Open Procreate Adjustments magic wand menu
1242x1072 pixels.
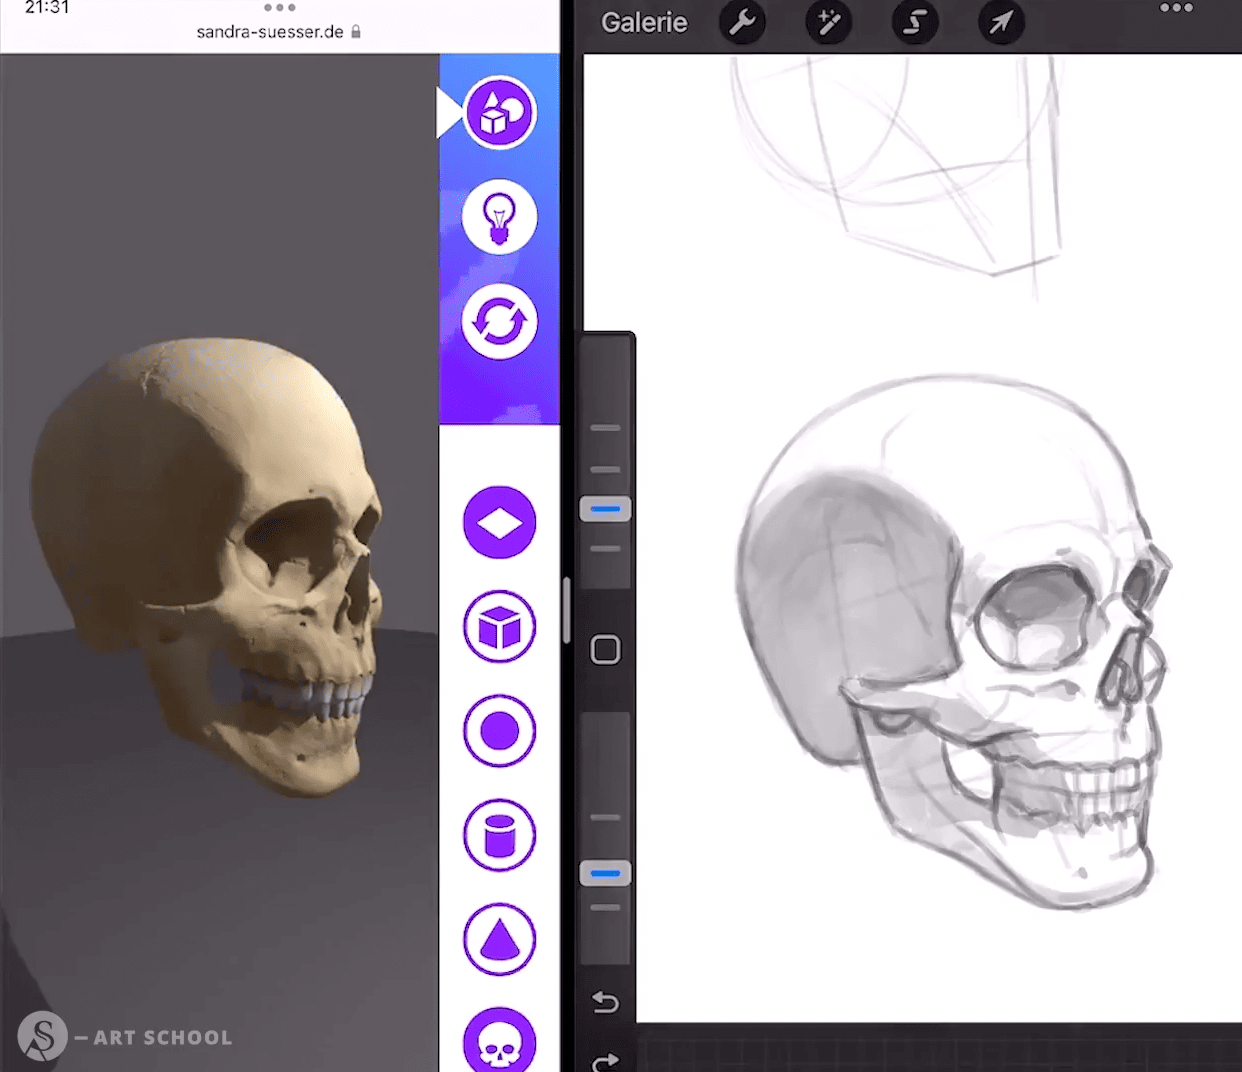[828, 23]
